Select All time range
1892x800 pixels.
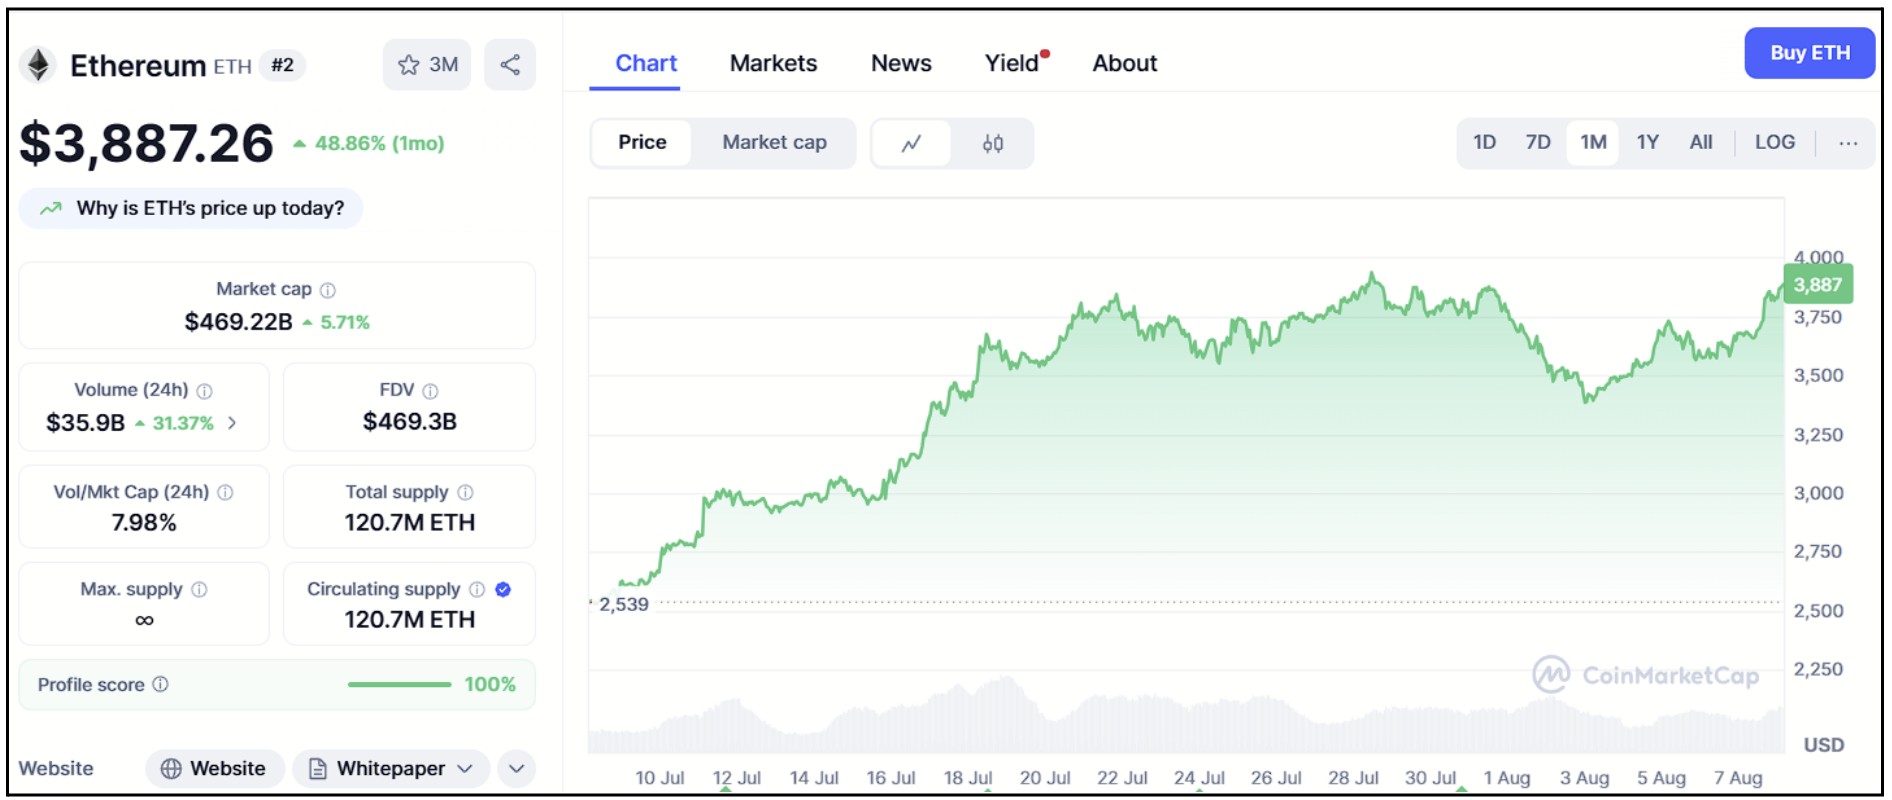click(1701, 142)
